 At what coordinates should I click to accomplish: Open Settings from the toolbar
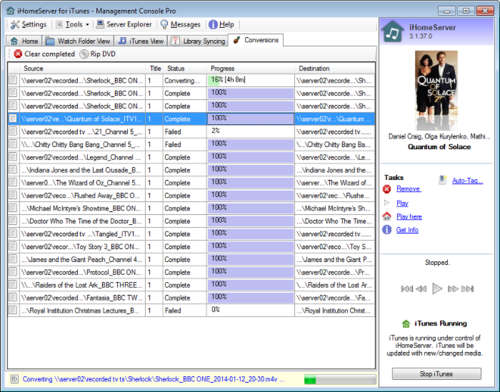tap(28, 24)
